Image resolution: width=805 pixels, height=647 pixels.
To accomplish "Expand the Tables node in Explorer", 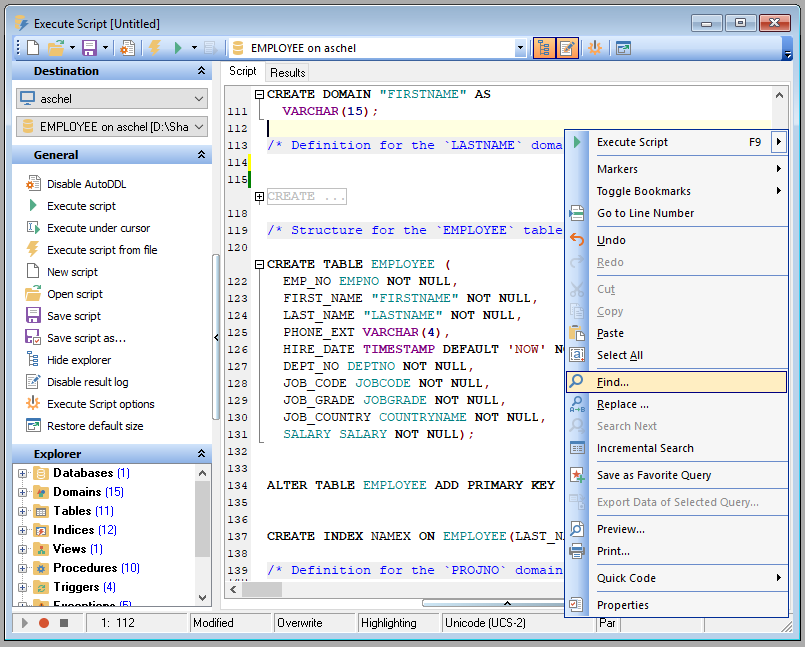I will (x=22, y=511).
